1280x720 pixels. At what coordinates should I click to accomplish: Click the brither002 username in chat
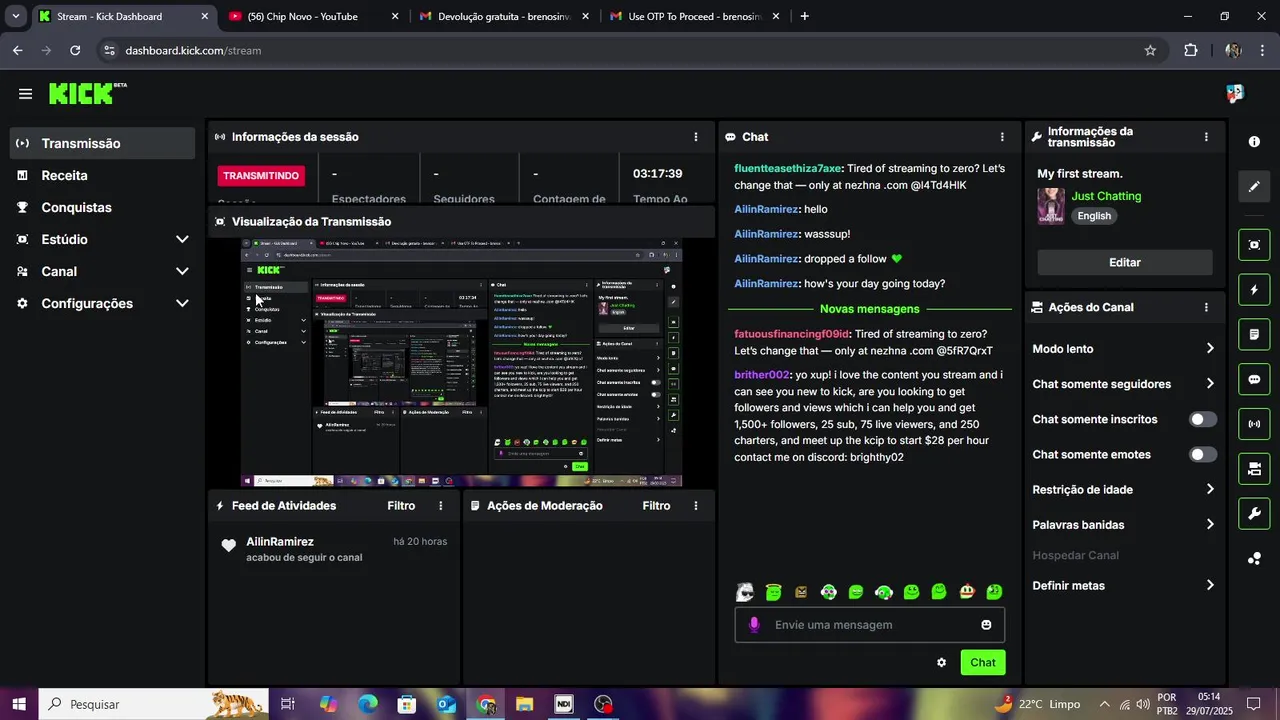point(762,375)
